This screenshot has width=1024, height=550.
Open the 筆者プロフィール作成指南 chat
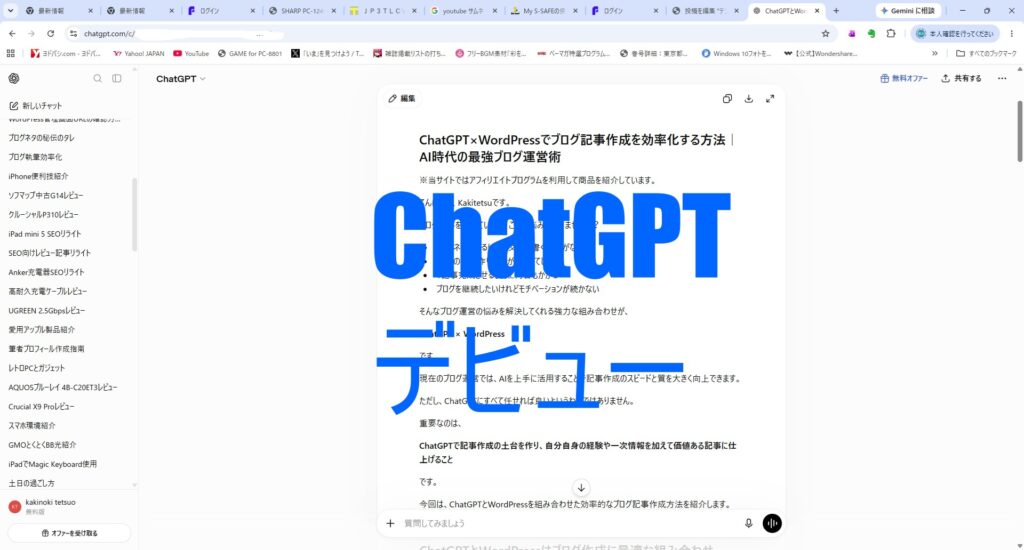(x=46, y=349)
